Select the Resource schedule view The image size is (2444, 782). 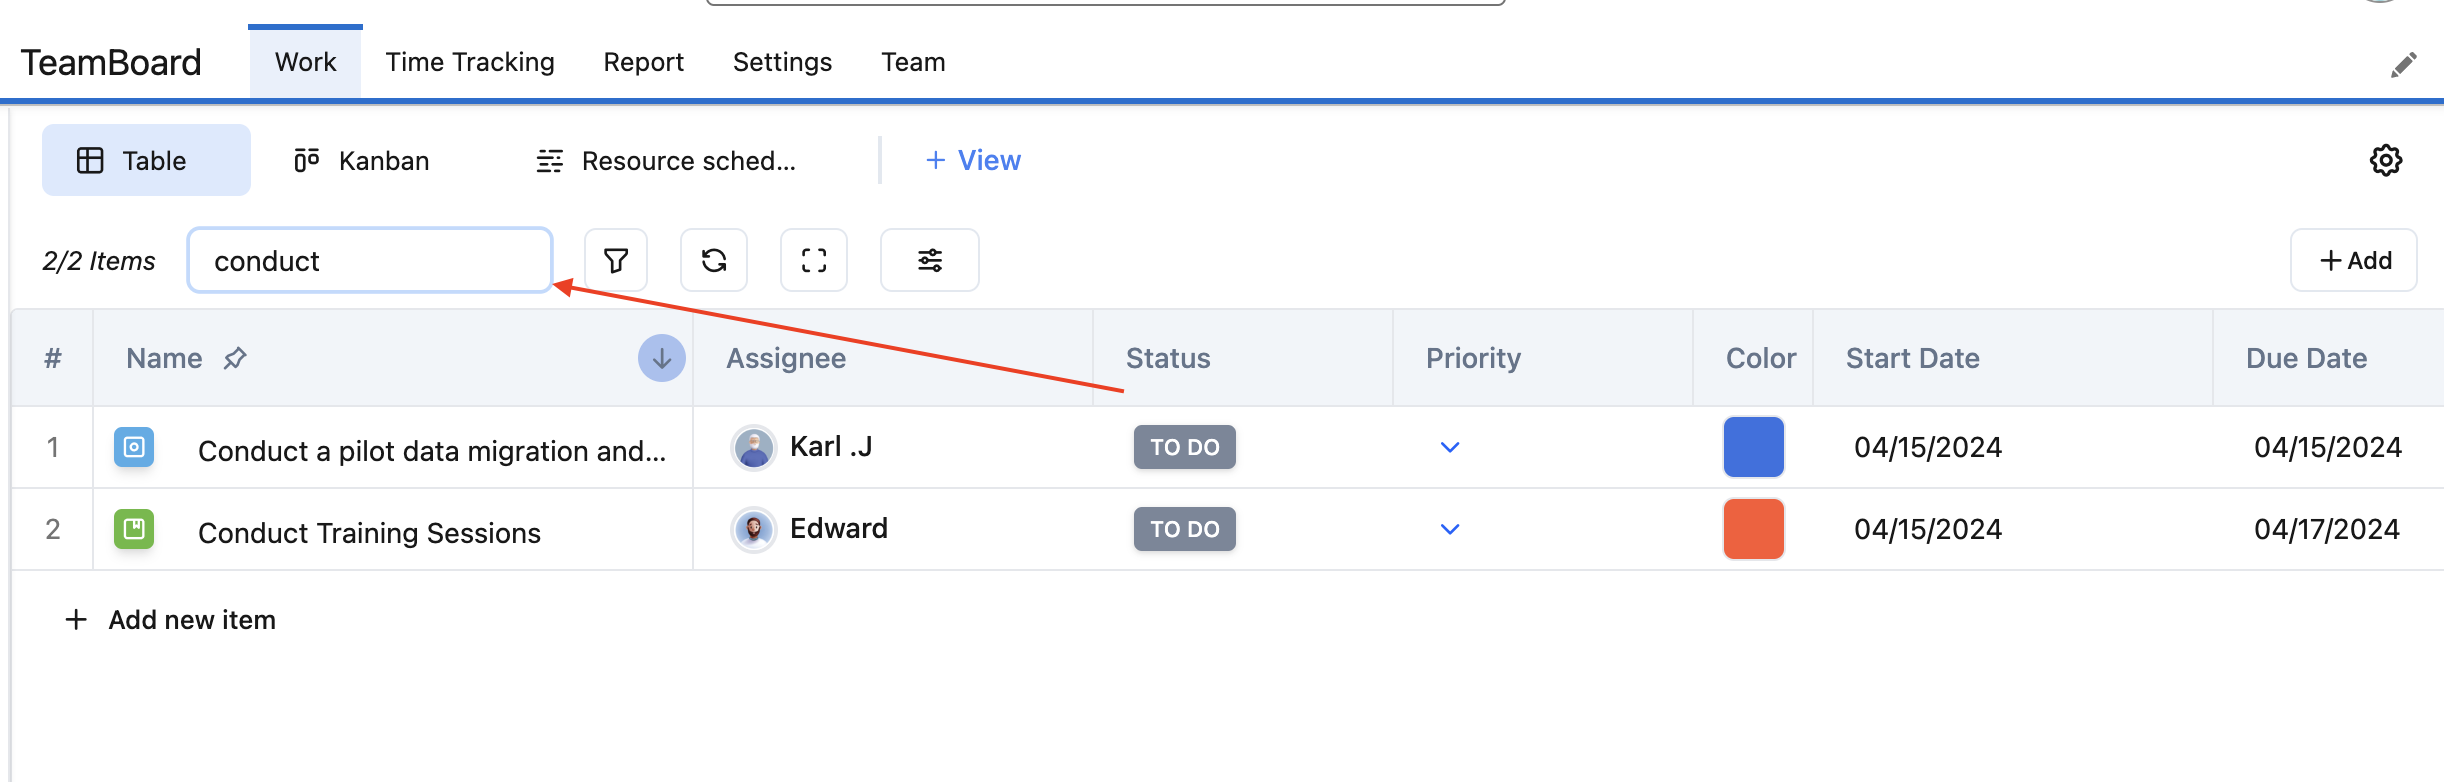click(666, 160)
